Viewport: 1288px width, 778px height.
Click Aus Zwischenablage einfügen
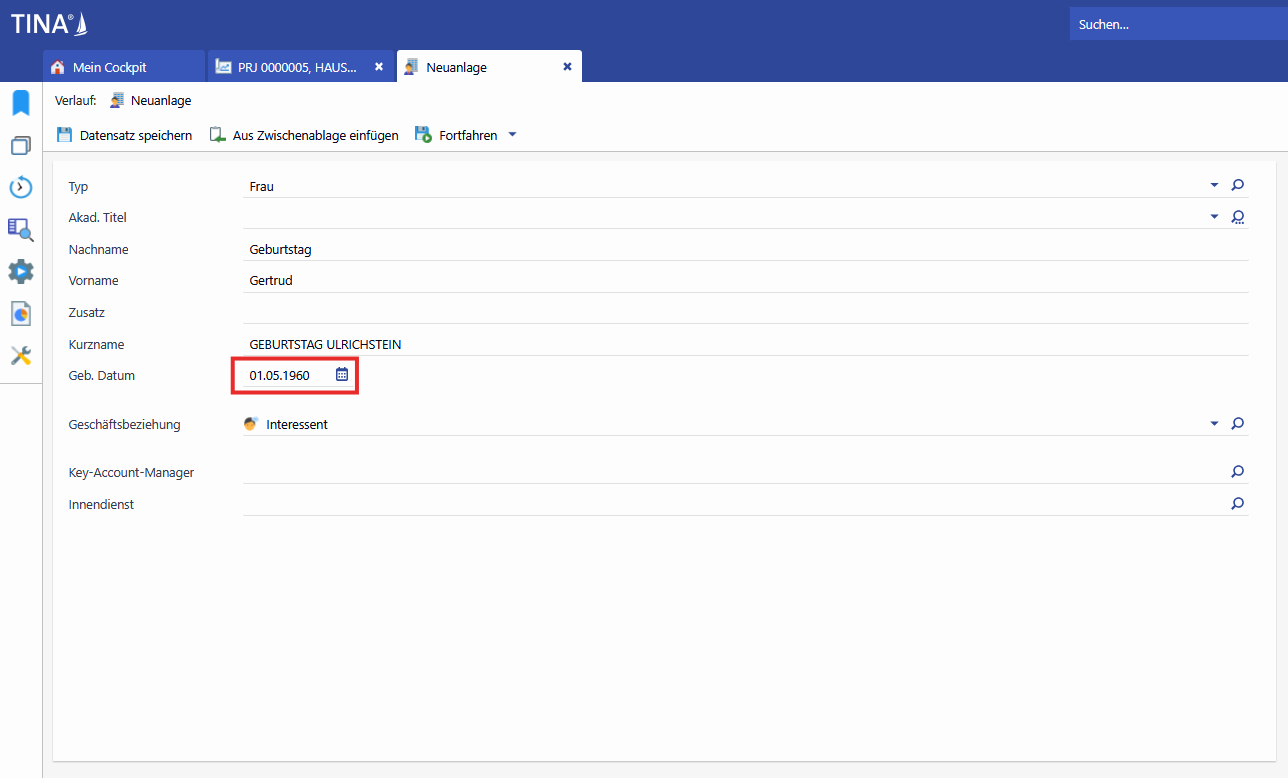[x=304, y=135]
